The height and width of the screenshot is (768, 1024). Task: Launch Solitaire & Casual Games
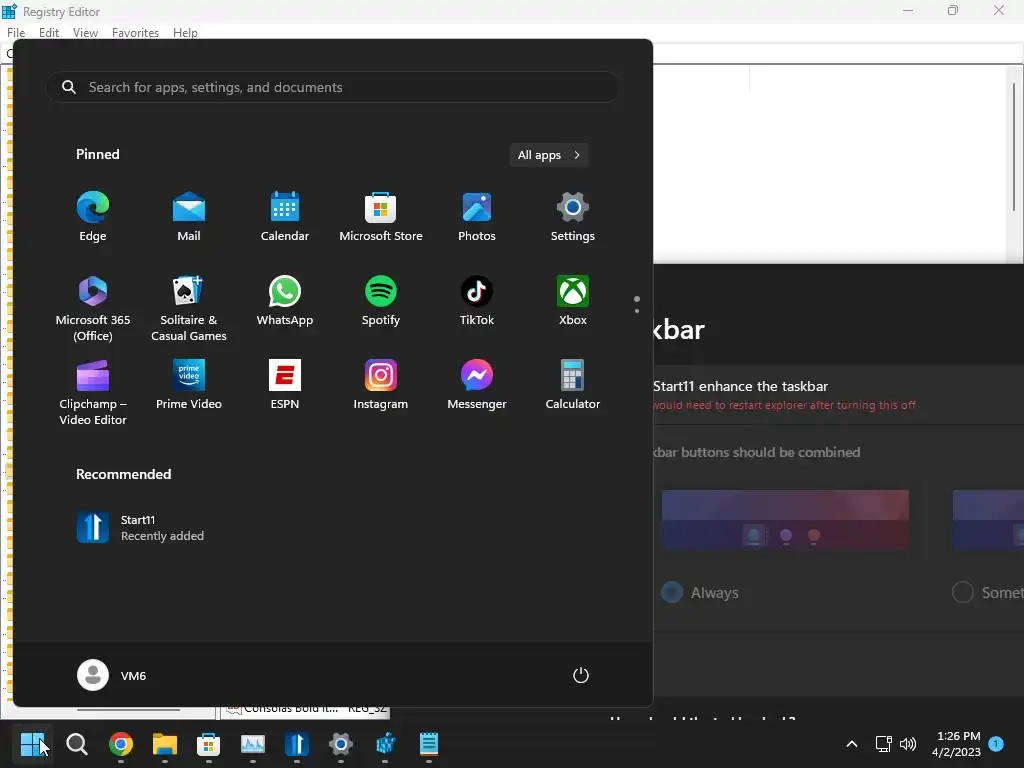(x=189, y=308)
